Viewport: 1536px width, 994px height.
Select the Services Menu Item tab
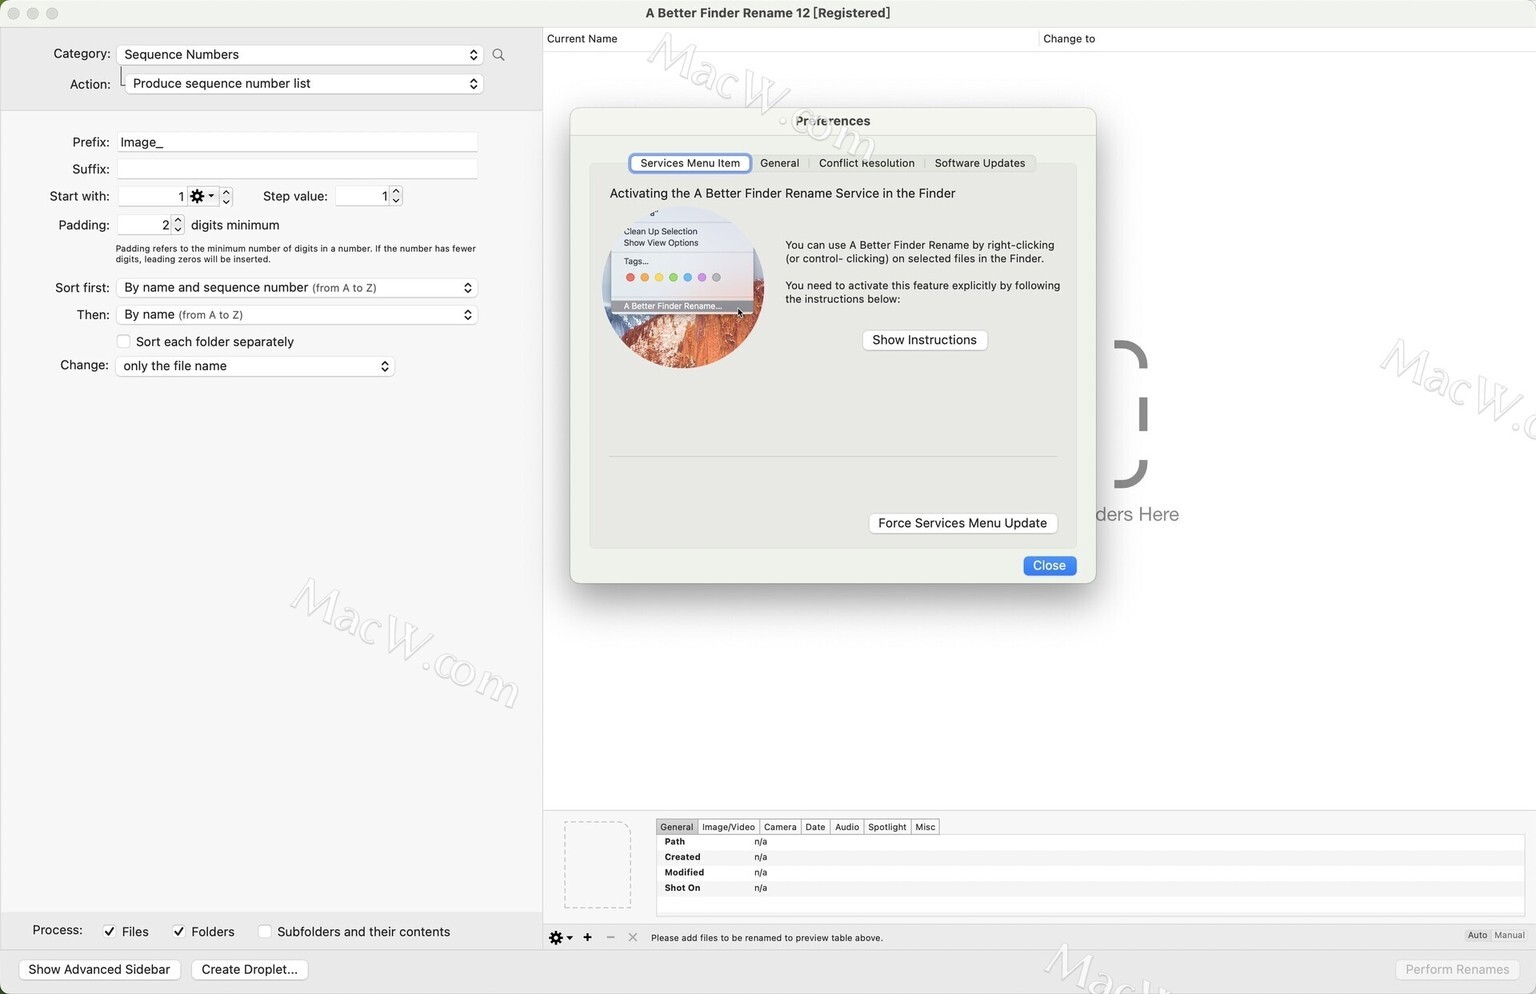point(690,163)
